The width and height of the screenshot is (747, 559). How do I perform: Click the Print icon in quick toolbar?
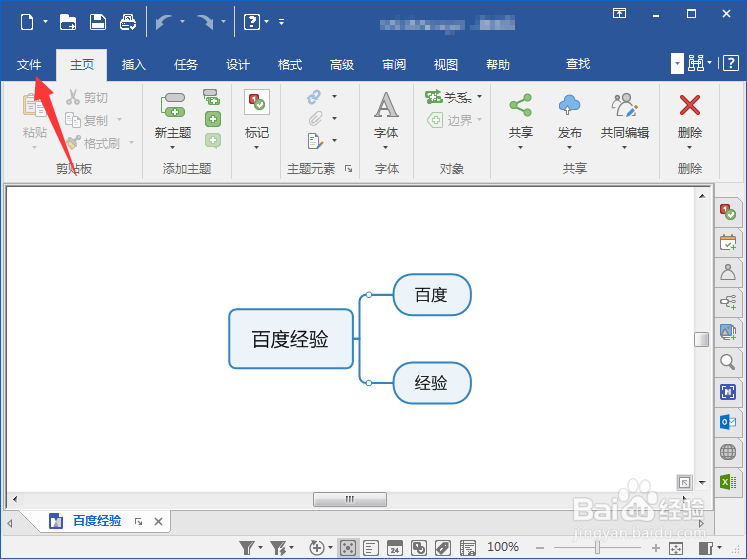[128, 22]
